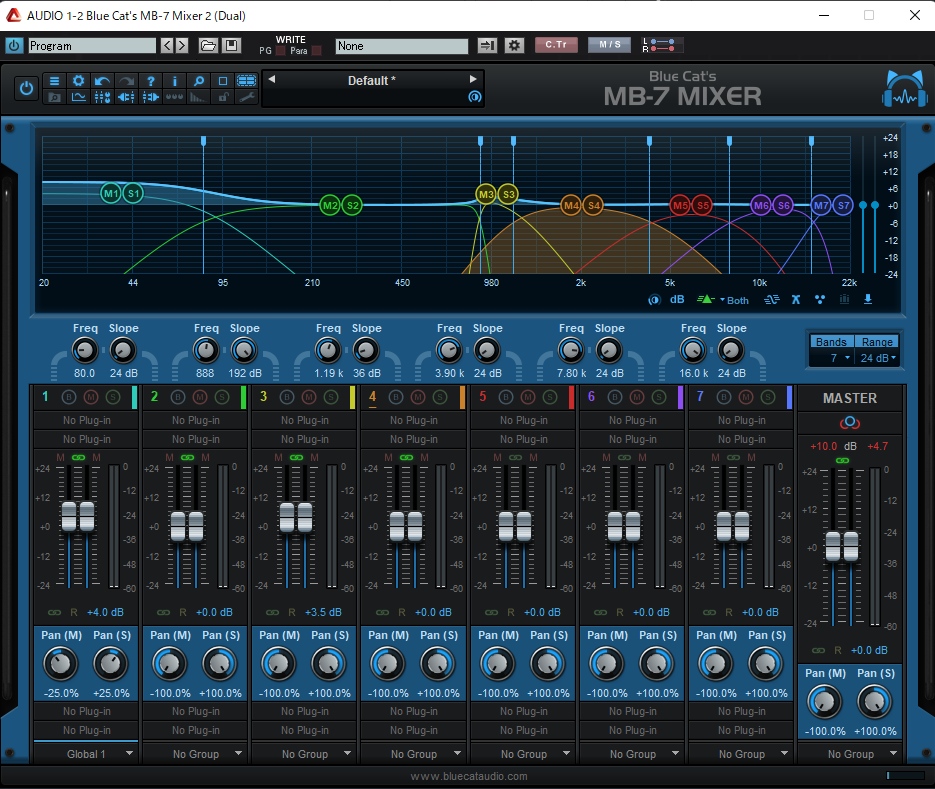Click the M4 band node on spectrum
The height and width of the screenshot is (789, 935).
pos(571,206)
